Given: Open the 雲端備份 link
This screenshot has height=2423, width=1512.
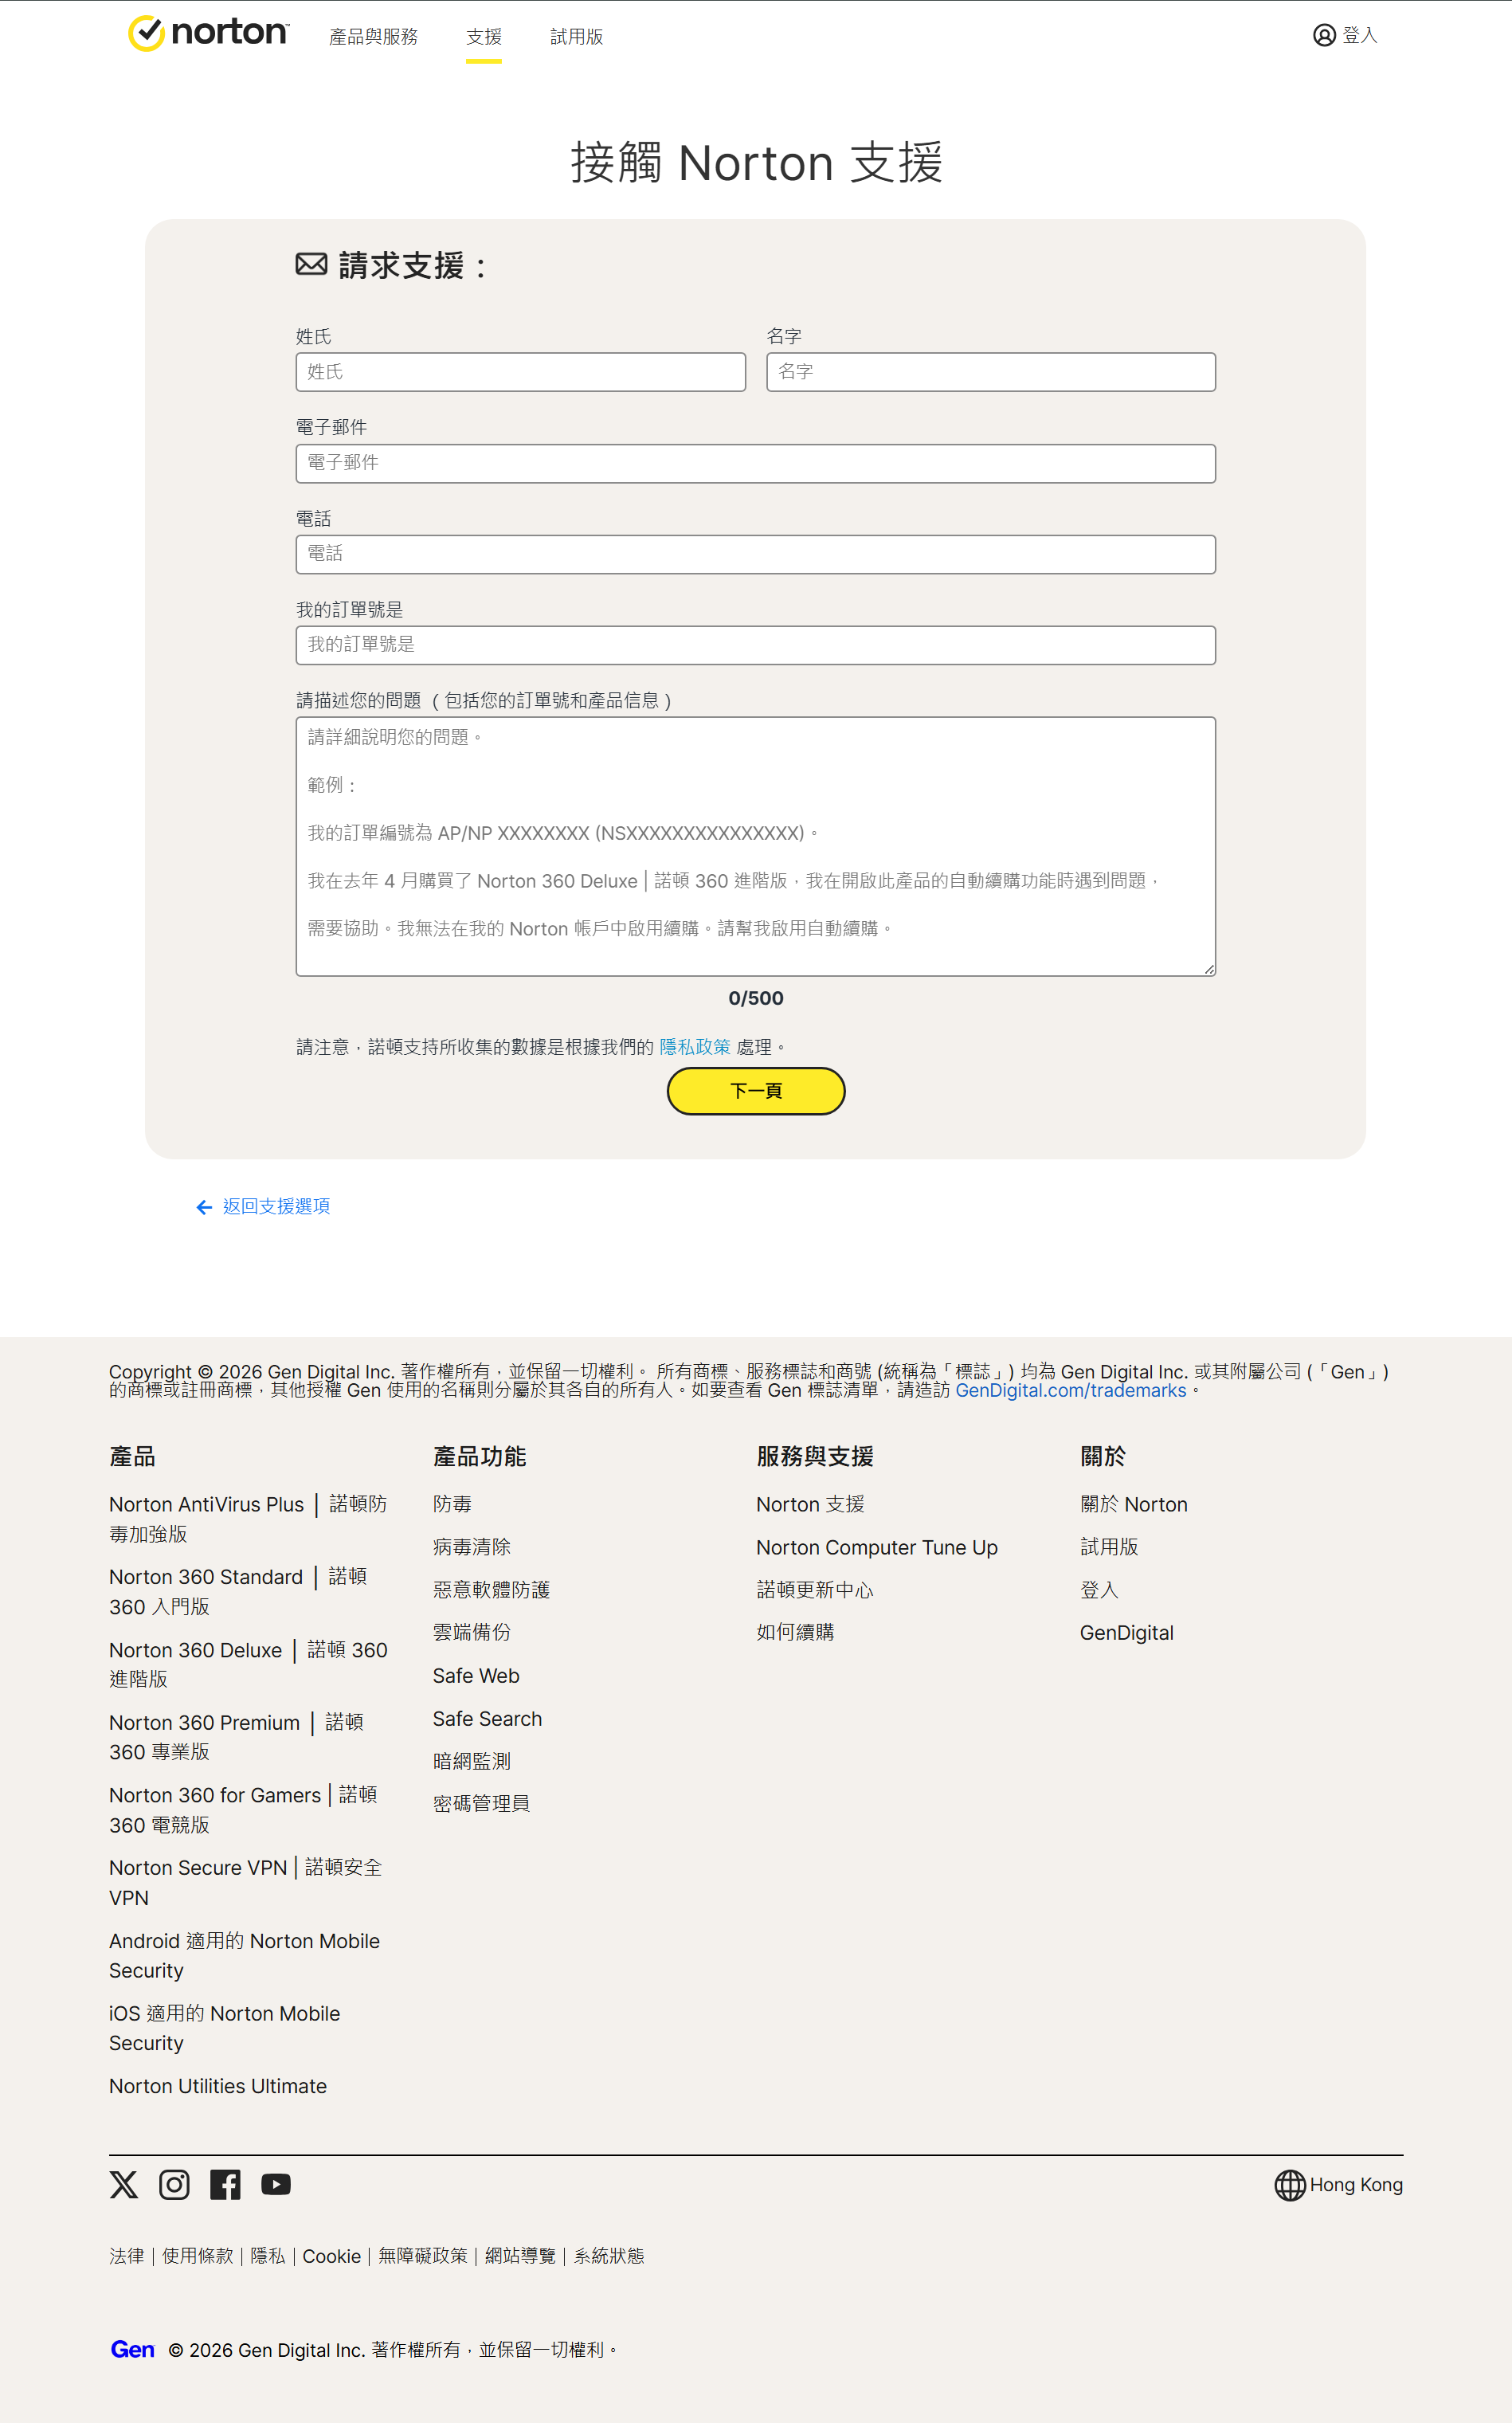Looking at the screenshot, I should pyautogui.click(x=472, y=1632).
